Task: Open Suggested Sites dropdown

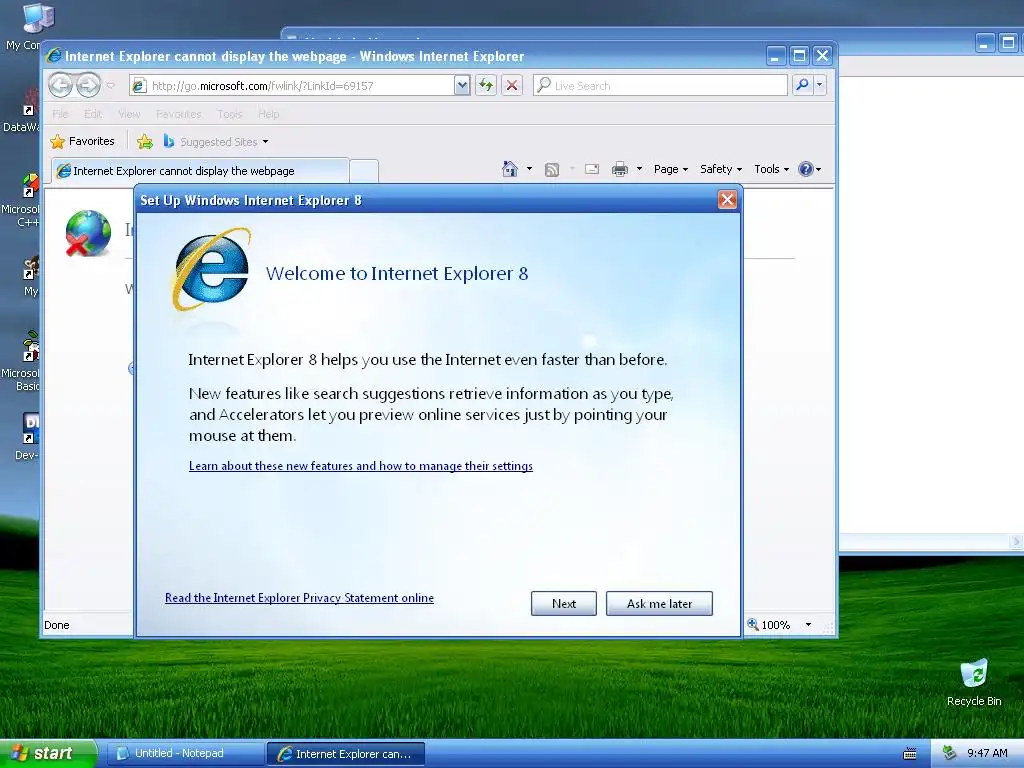Action: coord(216,141)
